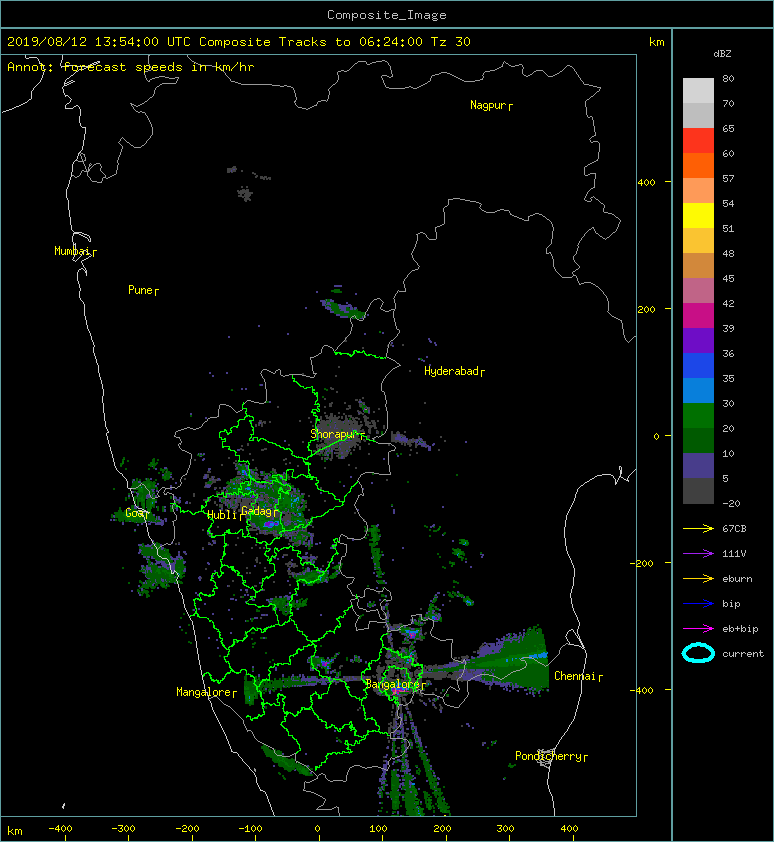Click the Gadag city label
The height and width of the screenshot is (842, 774).
tap(257, 511)
